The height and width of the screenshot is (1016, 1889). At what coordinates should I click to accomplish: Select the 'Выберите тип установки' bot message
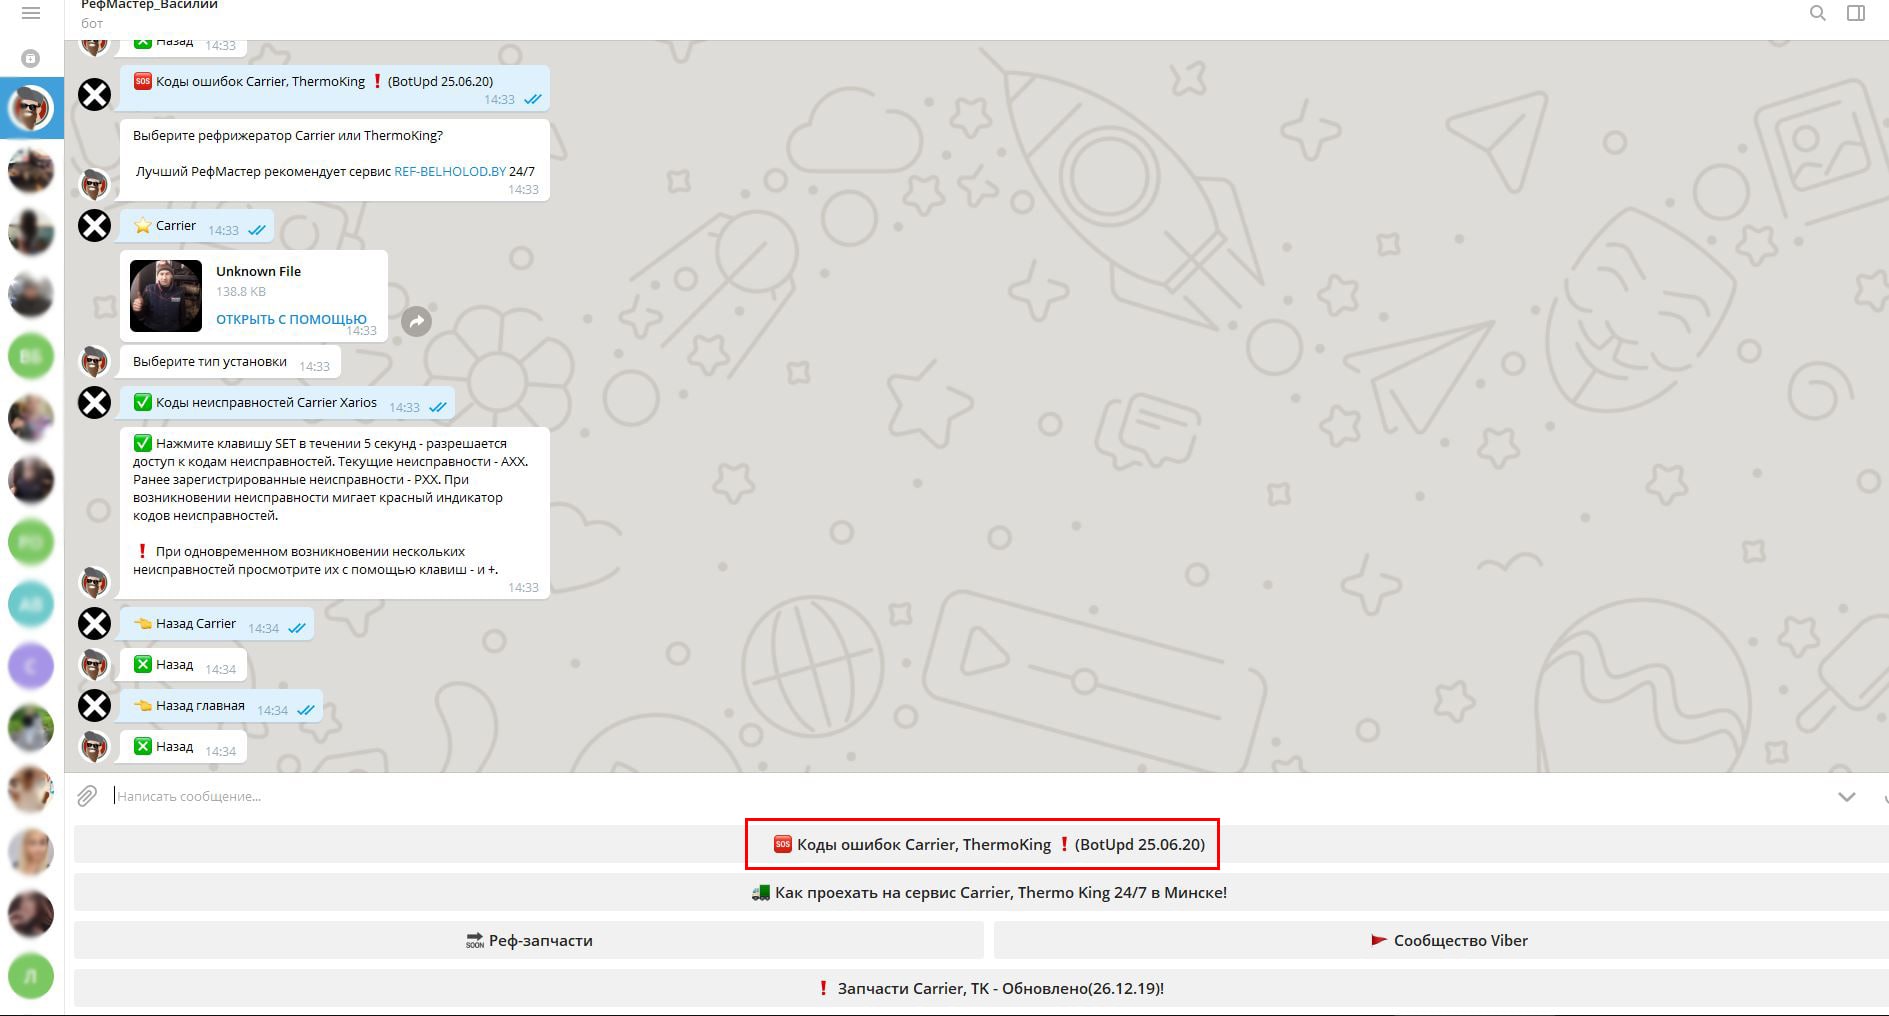coord(230,362)
